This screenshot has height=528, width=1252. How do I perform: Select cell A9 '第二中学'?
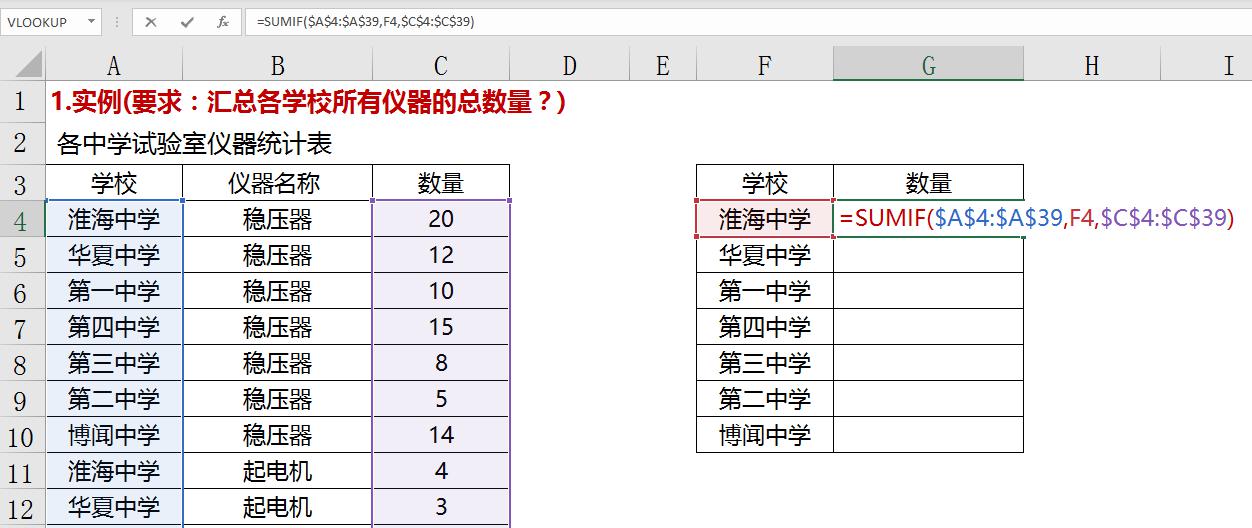pyautogui.click(x=114, y=399)
